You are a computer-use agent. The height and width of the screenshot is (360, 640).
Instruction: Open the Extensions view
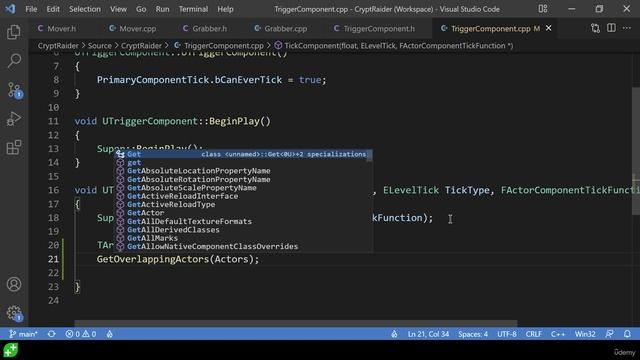point(14,147)
